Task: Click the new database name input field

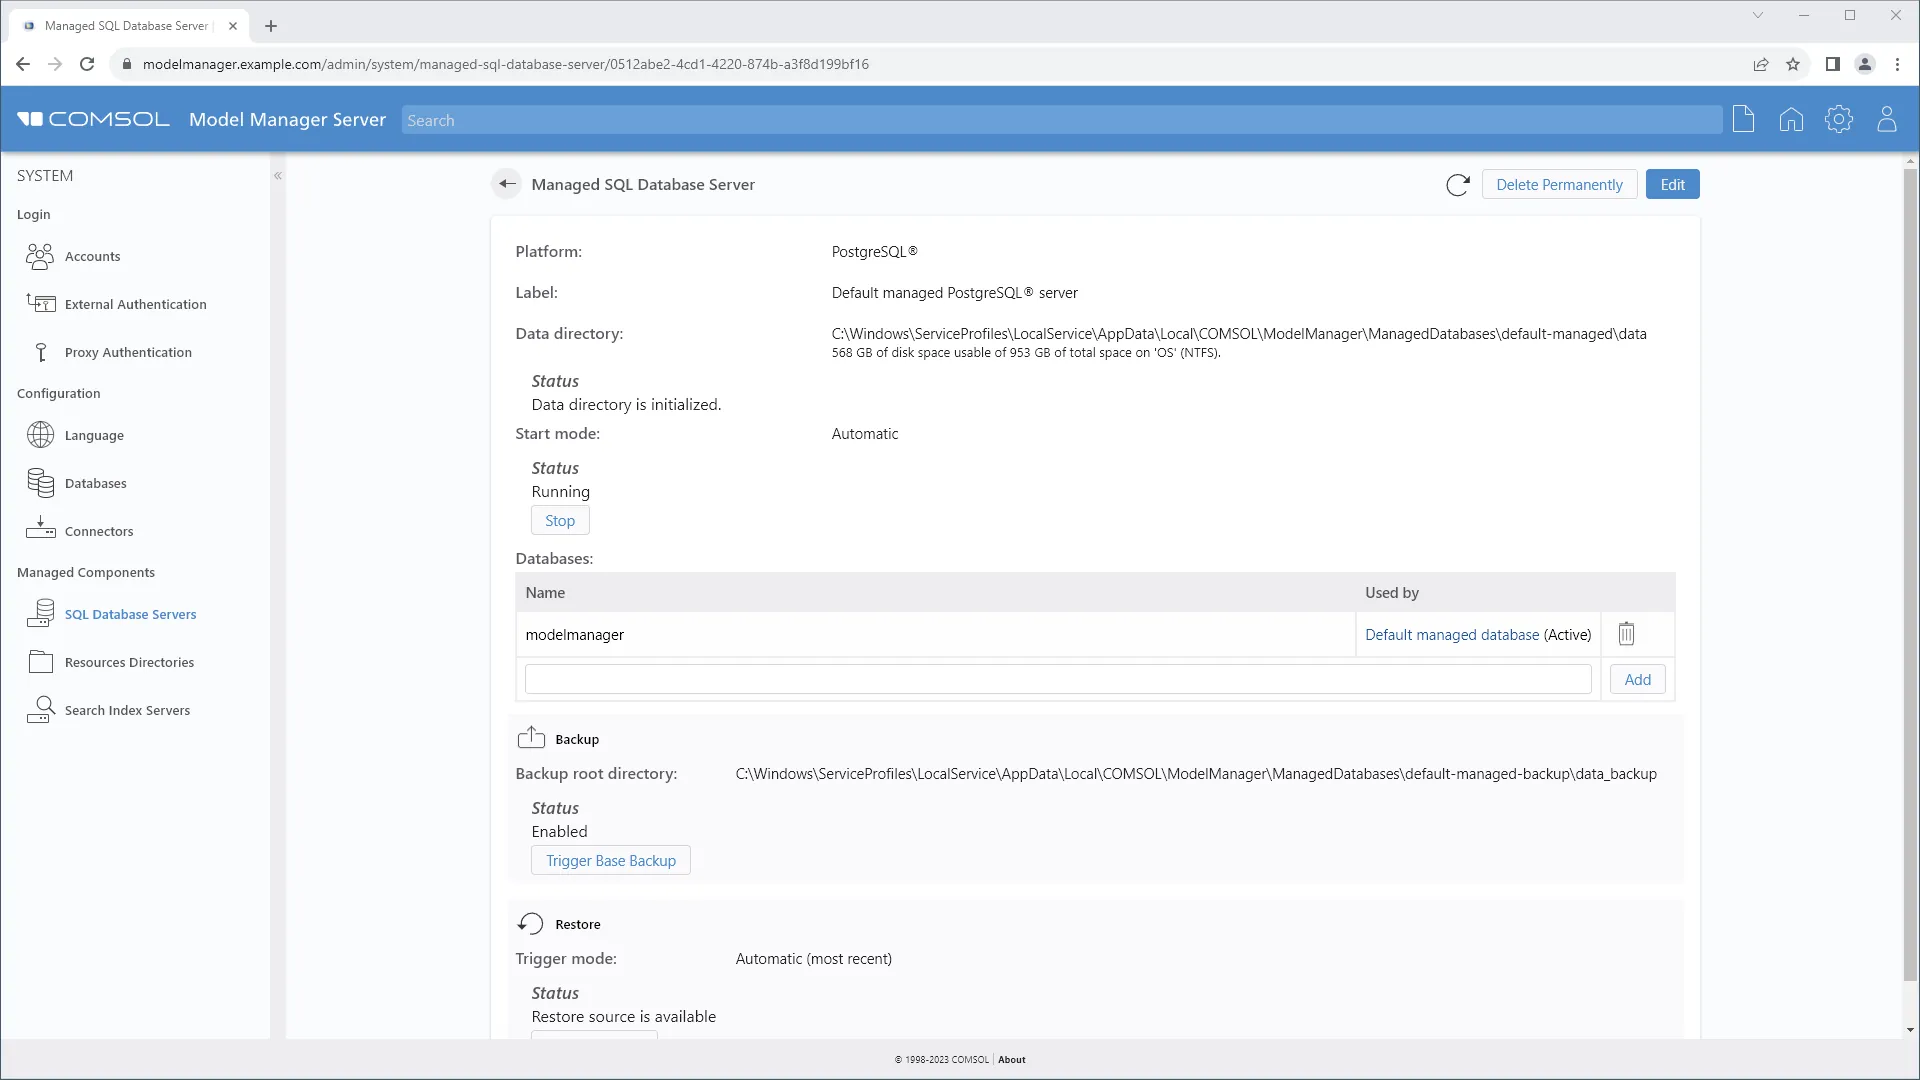Action: pos(1057,680)
